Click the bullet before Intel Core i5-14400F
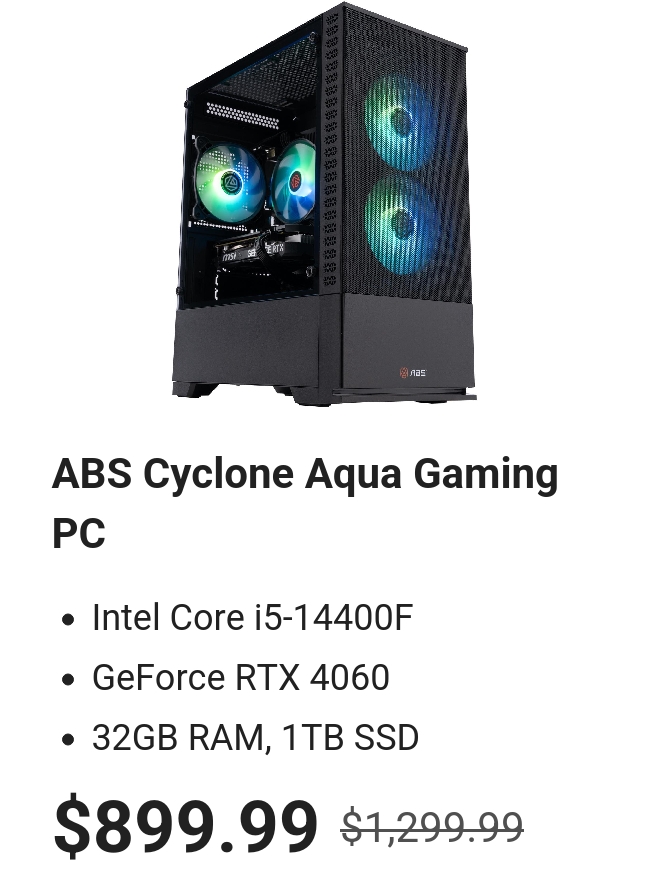 (x=68, y=619)
